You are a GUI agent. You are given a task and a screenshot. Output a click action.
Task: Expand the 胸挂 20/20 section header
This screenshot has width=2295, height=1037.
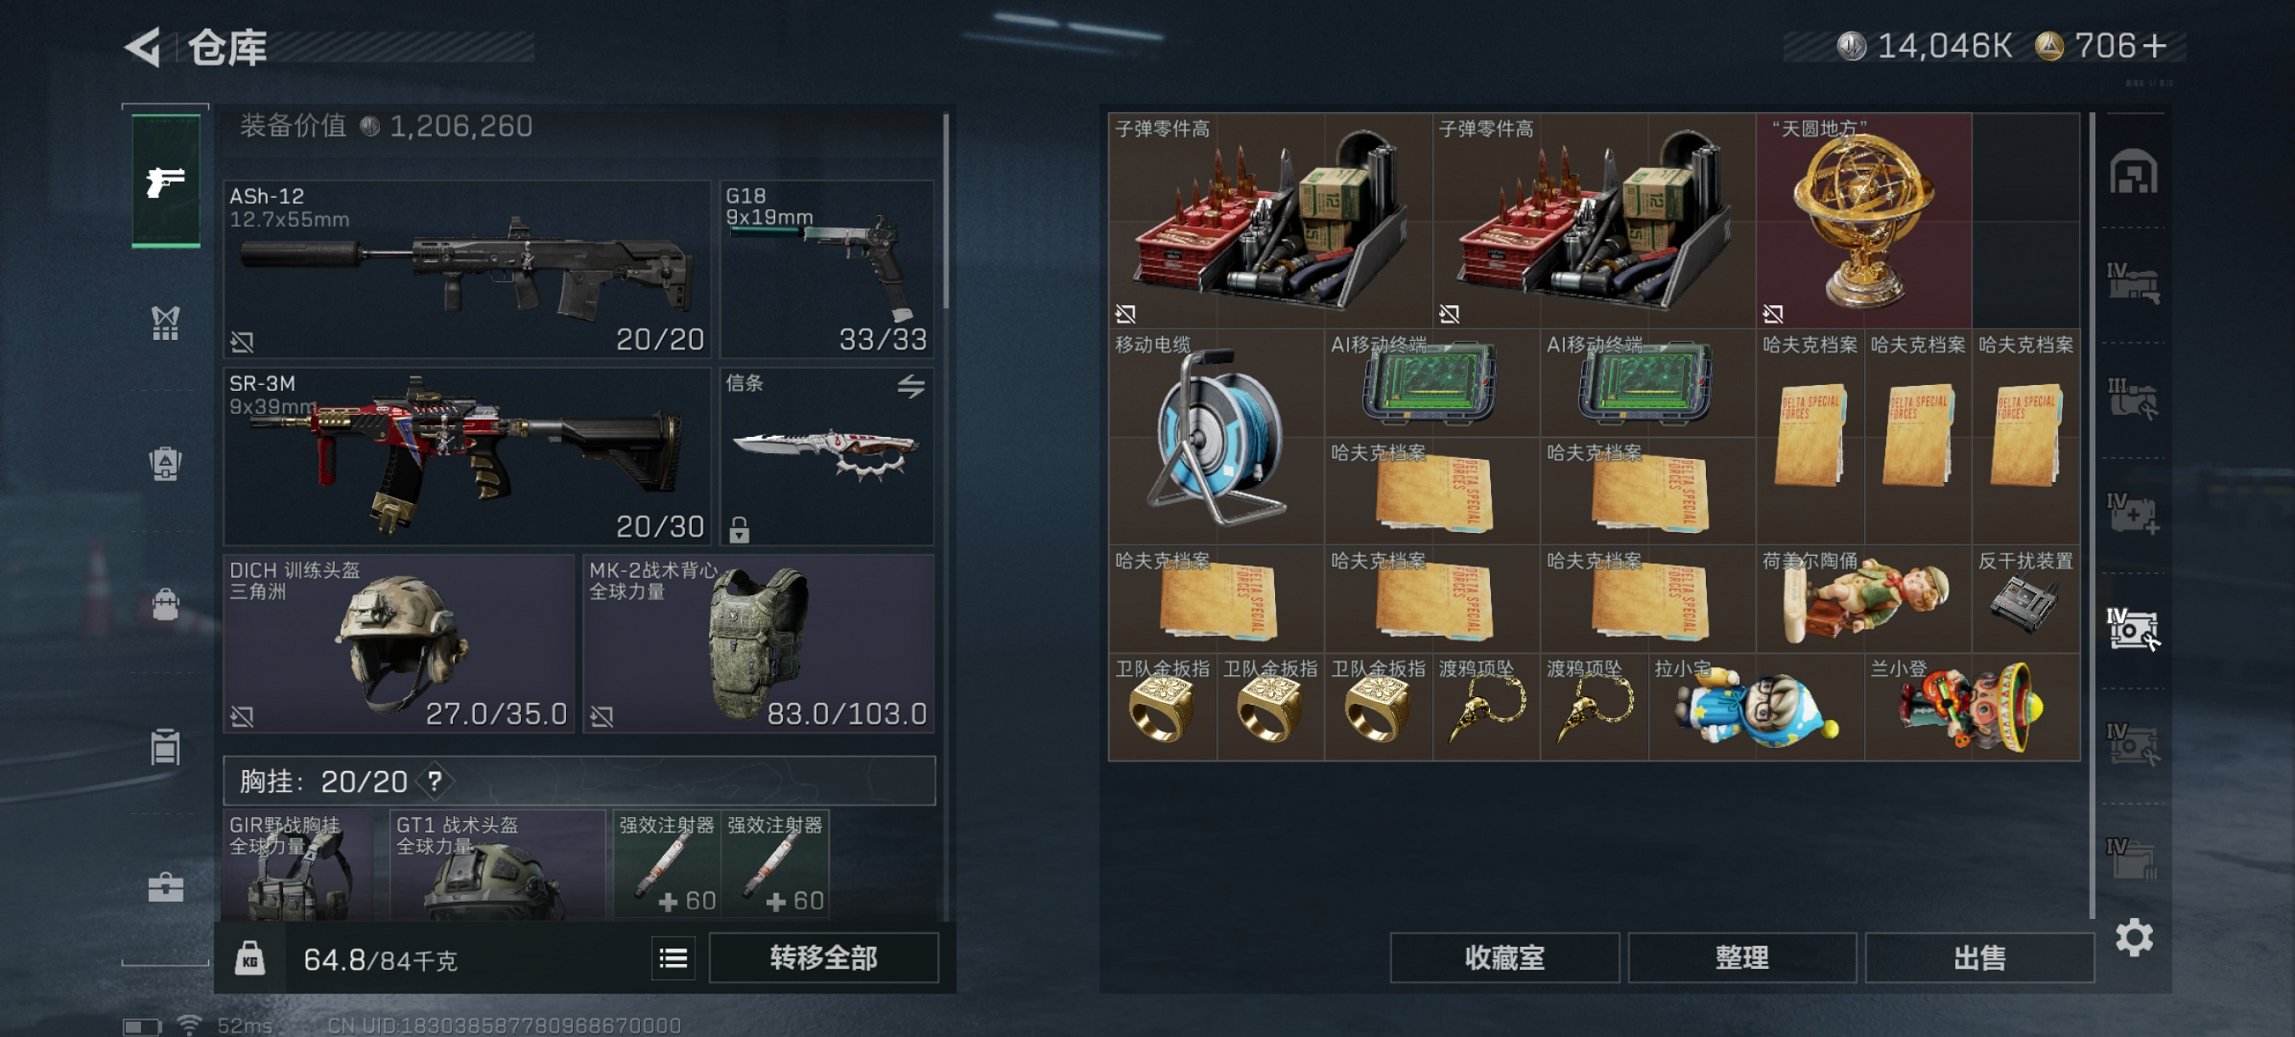(579, 781)
